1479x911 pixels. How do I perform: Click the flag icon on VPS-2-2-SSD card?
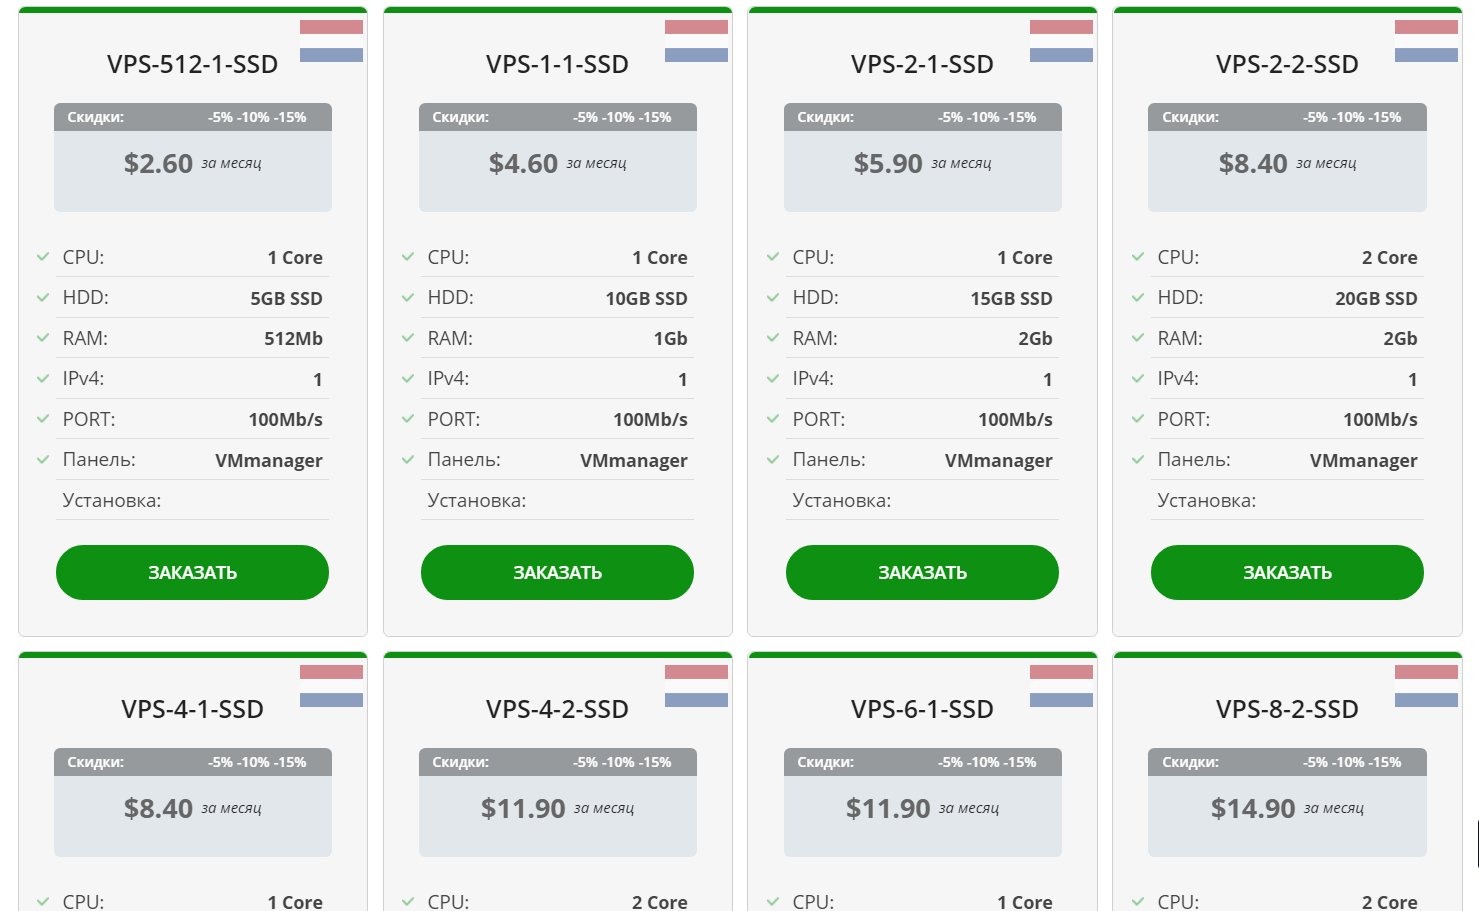pyautogui.click(x=1426, y=41)
